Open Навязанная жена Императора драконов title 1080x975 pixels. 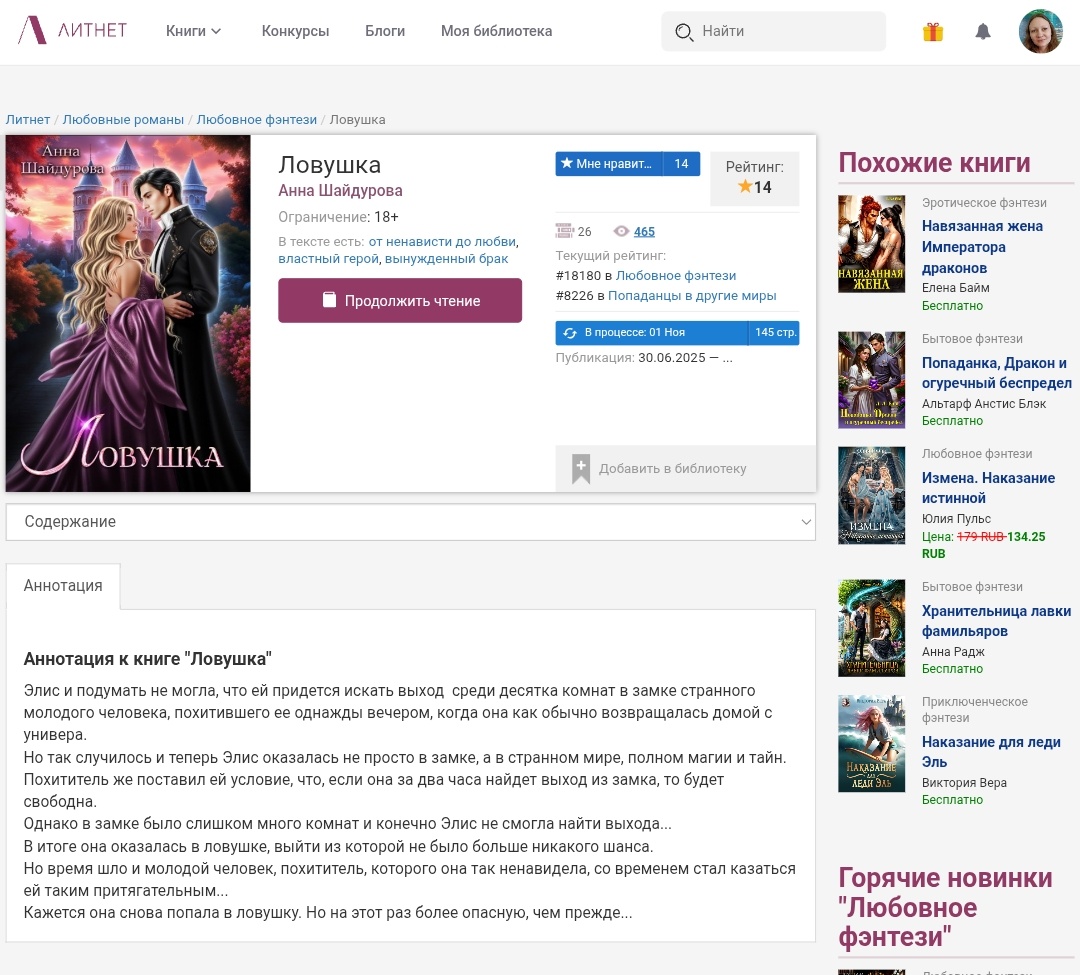982,247
